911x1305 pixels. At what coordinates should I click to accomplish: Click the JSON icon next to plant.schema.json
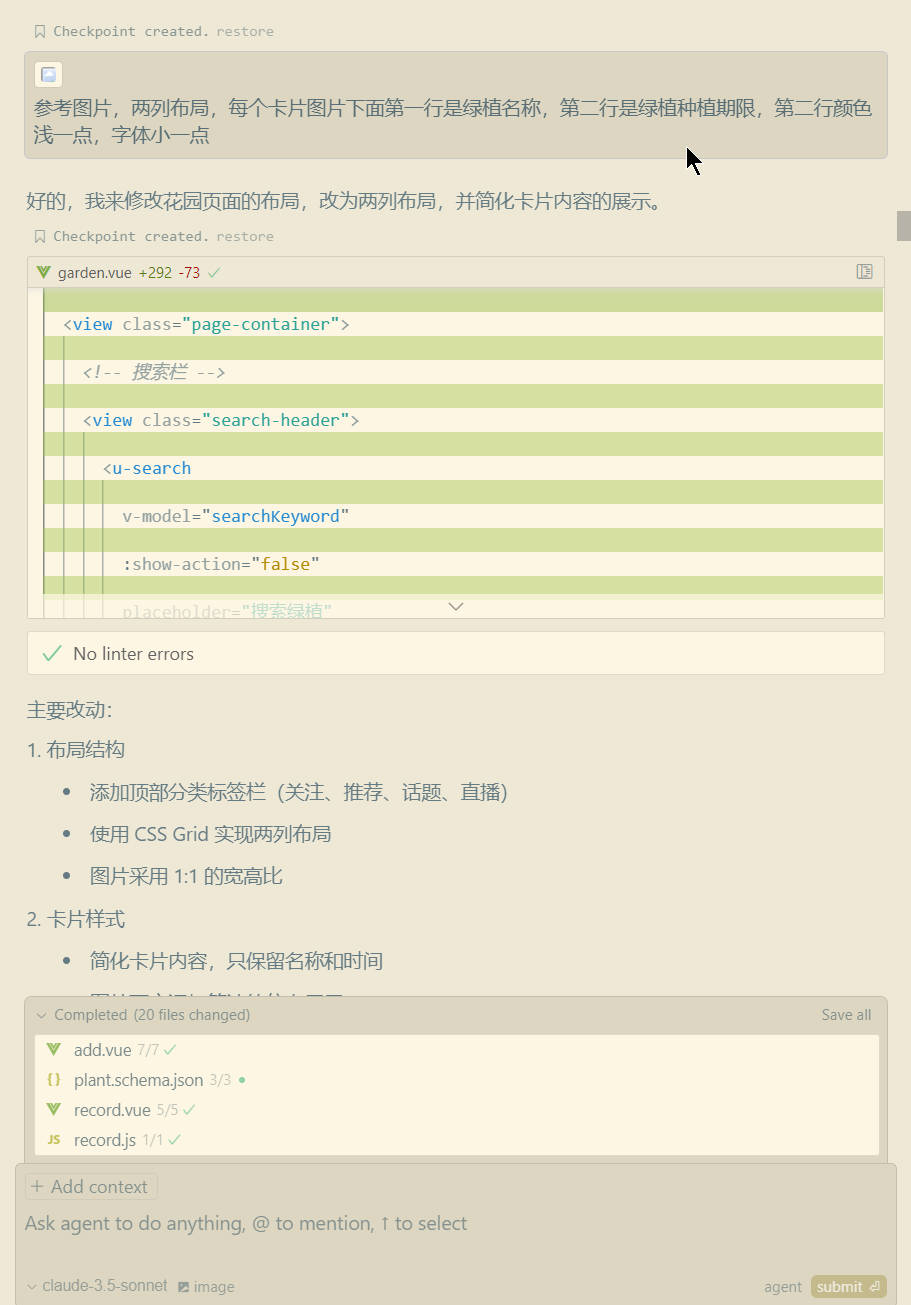[53, 1080]
